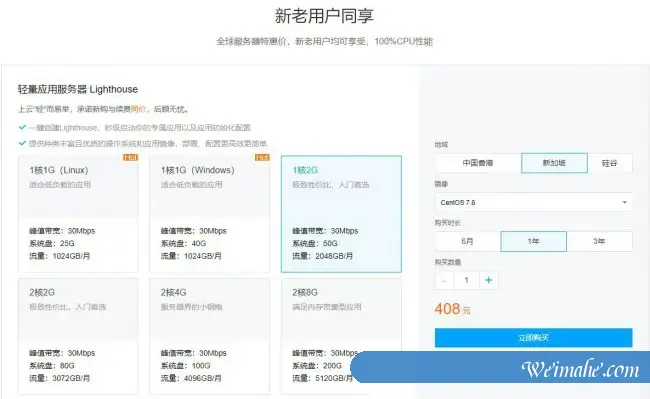Click 流量: 2048GB/月 in the 1核2G card
The image size is (650, 399).
click(323, 256)
